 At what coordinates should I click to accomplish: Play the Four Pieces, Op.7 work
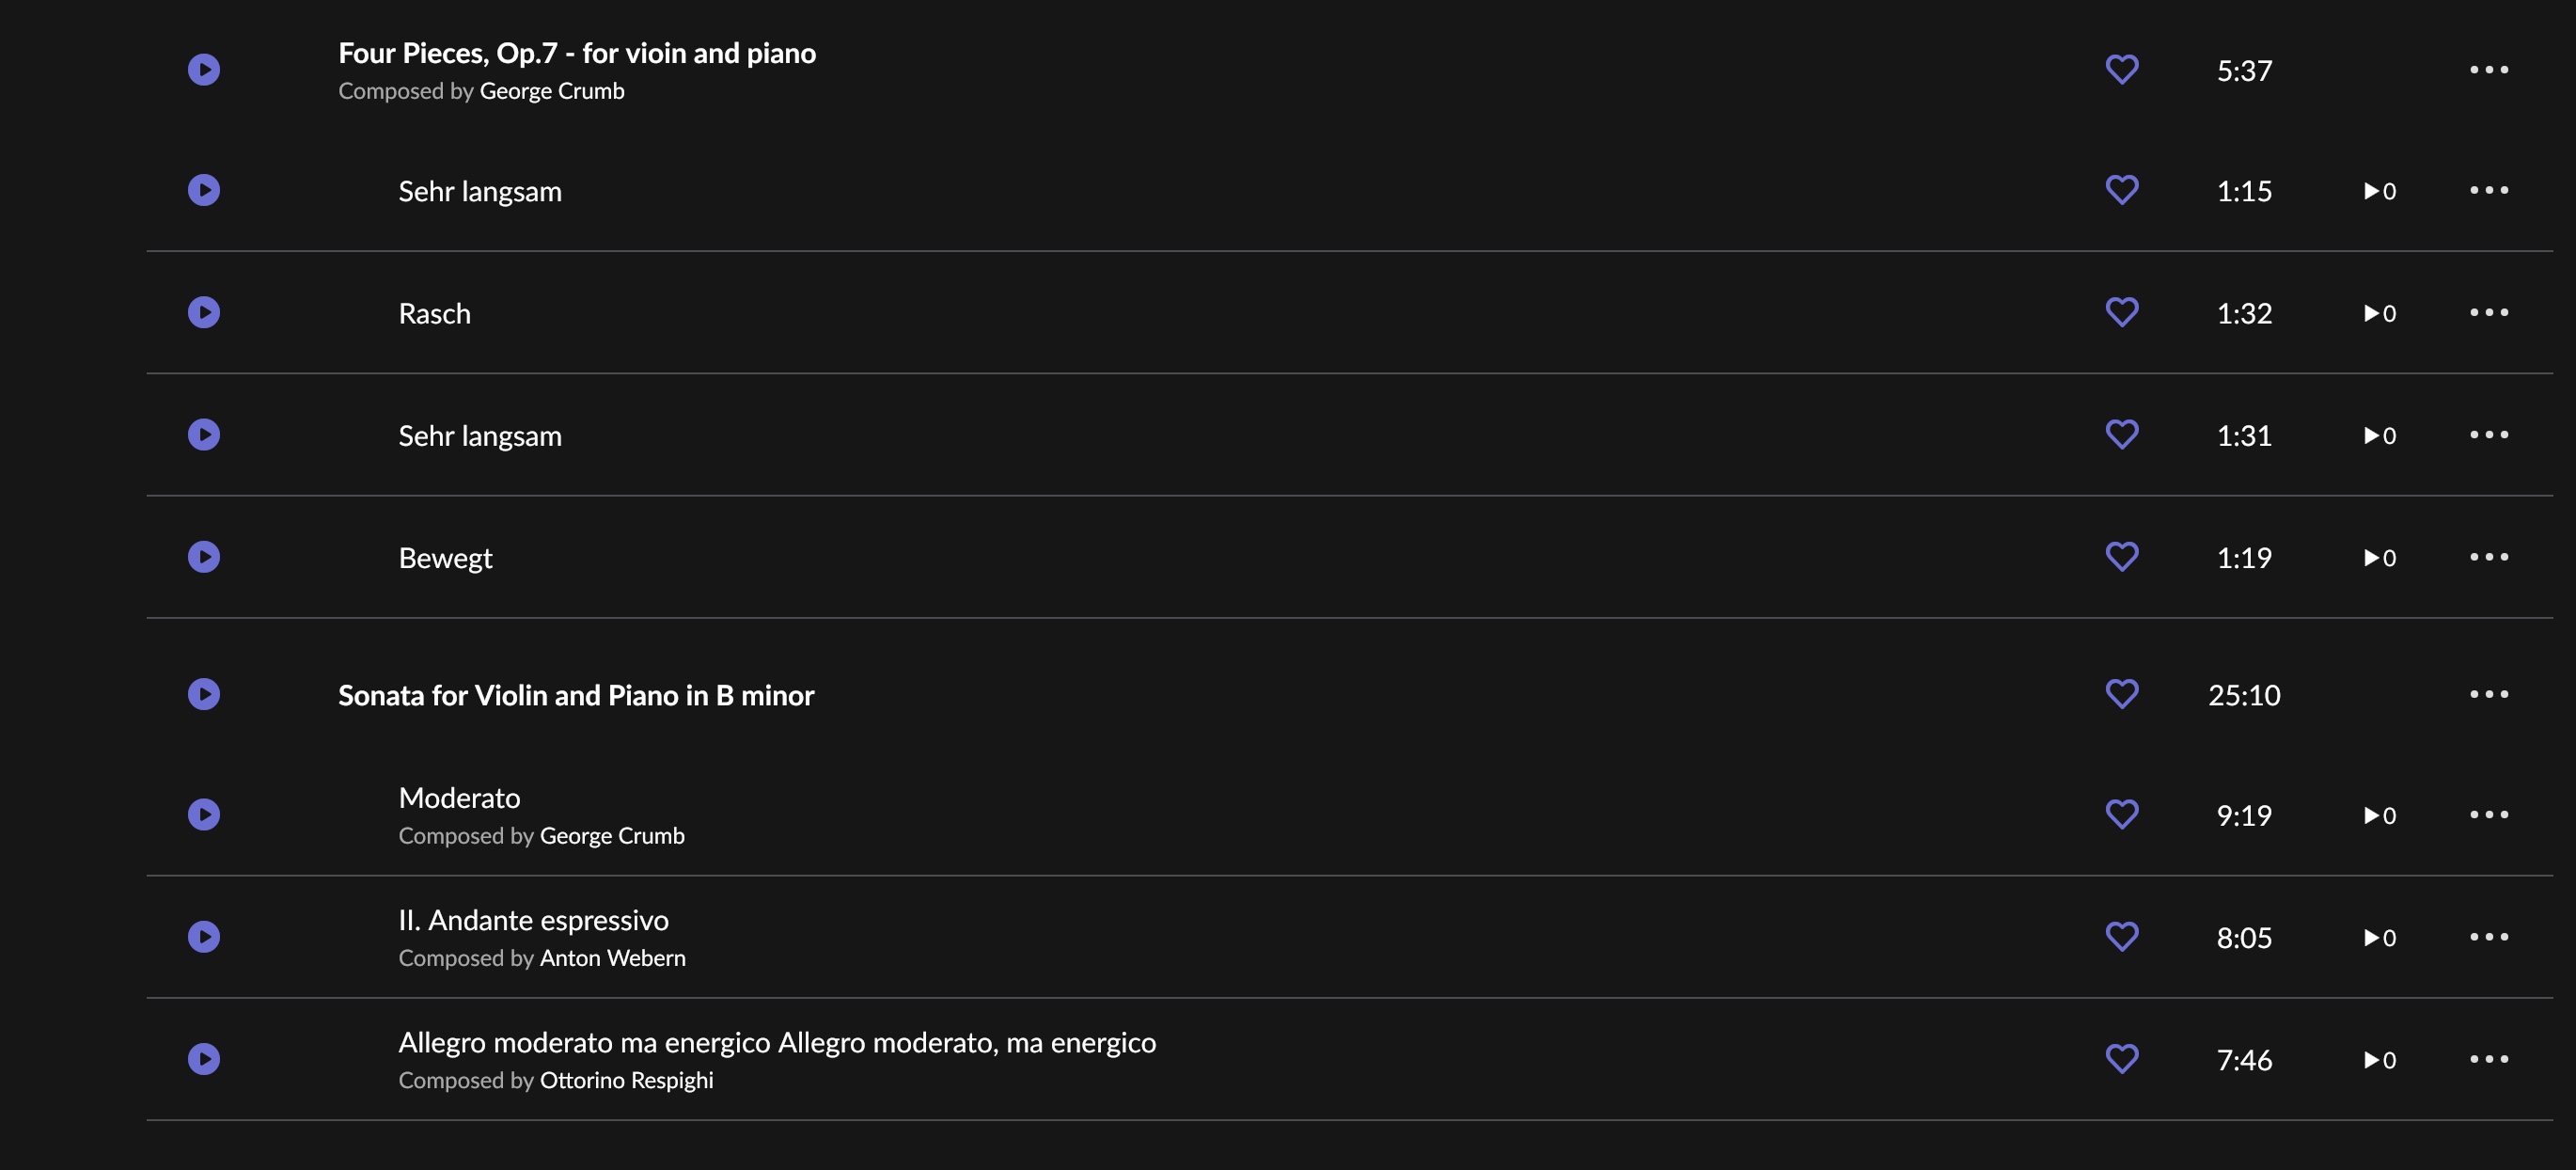point(204,70)
